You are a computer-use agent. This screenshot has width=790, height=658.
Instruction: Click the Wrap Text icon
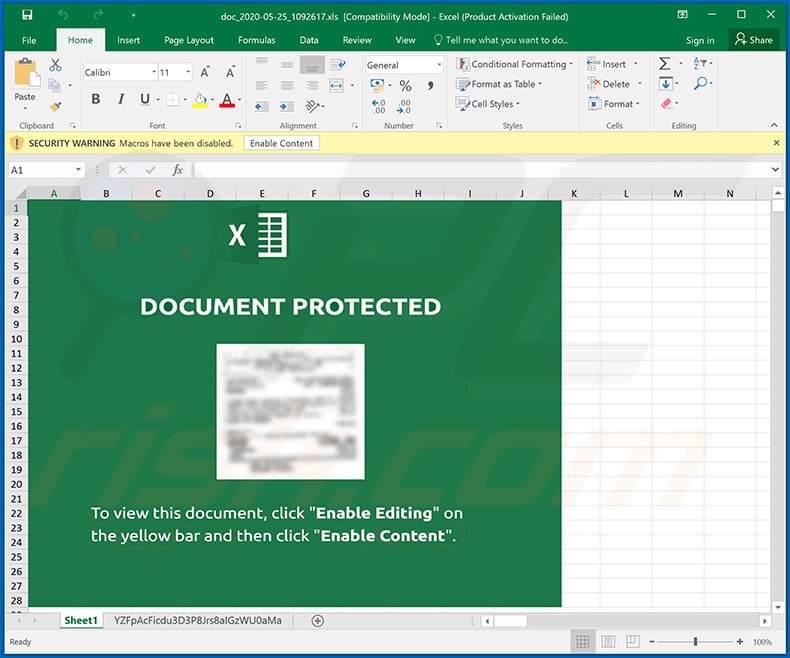pyautogui.click(x=338, y=64)
